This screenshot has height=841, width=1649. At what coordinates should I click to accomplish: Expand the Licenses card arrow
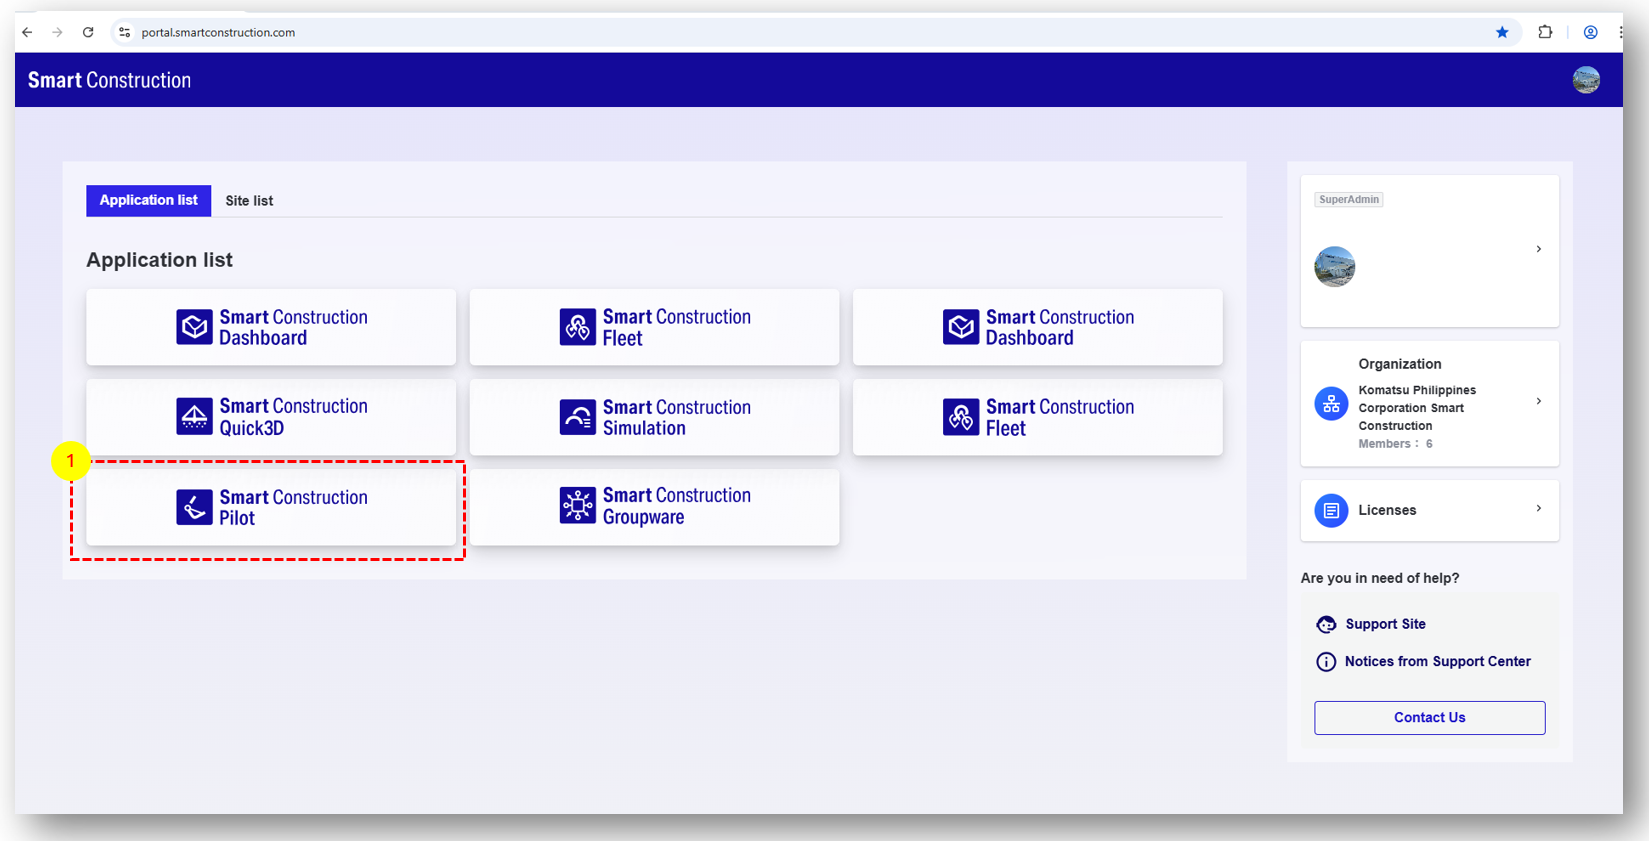1538,509
